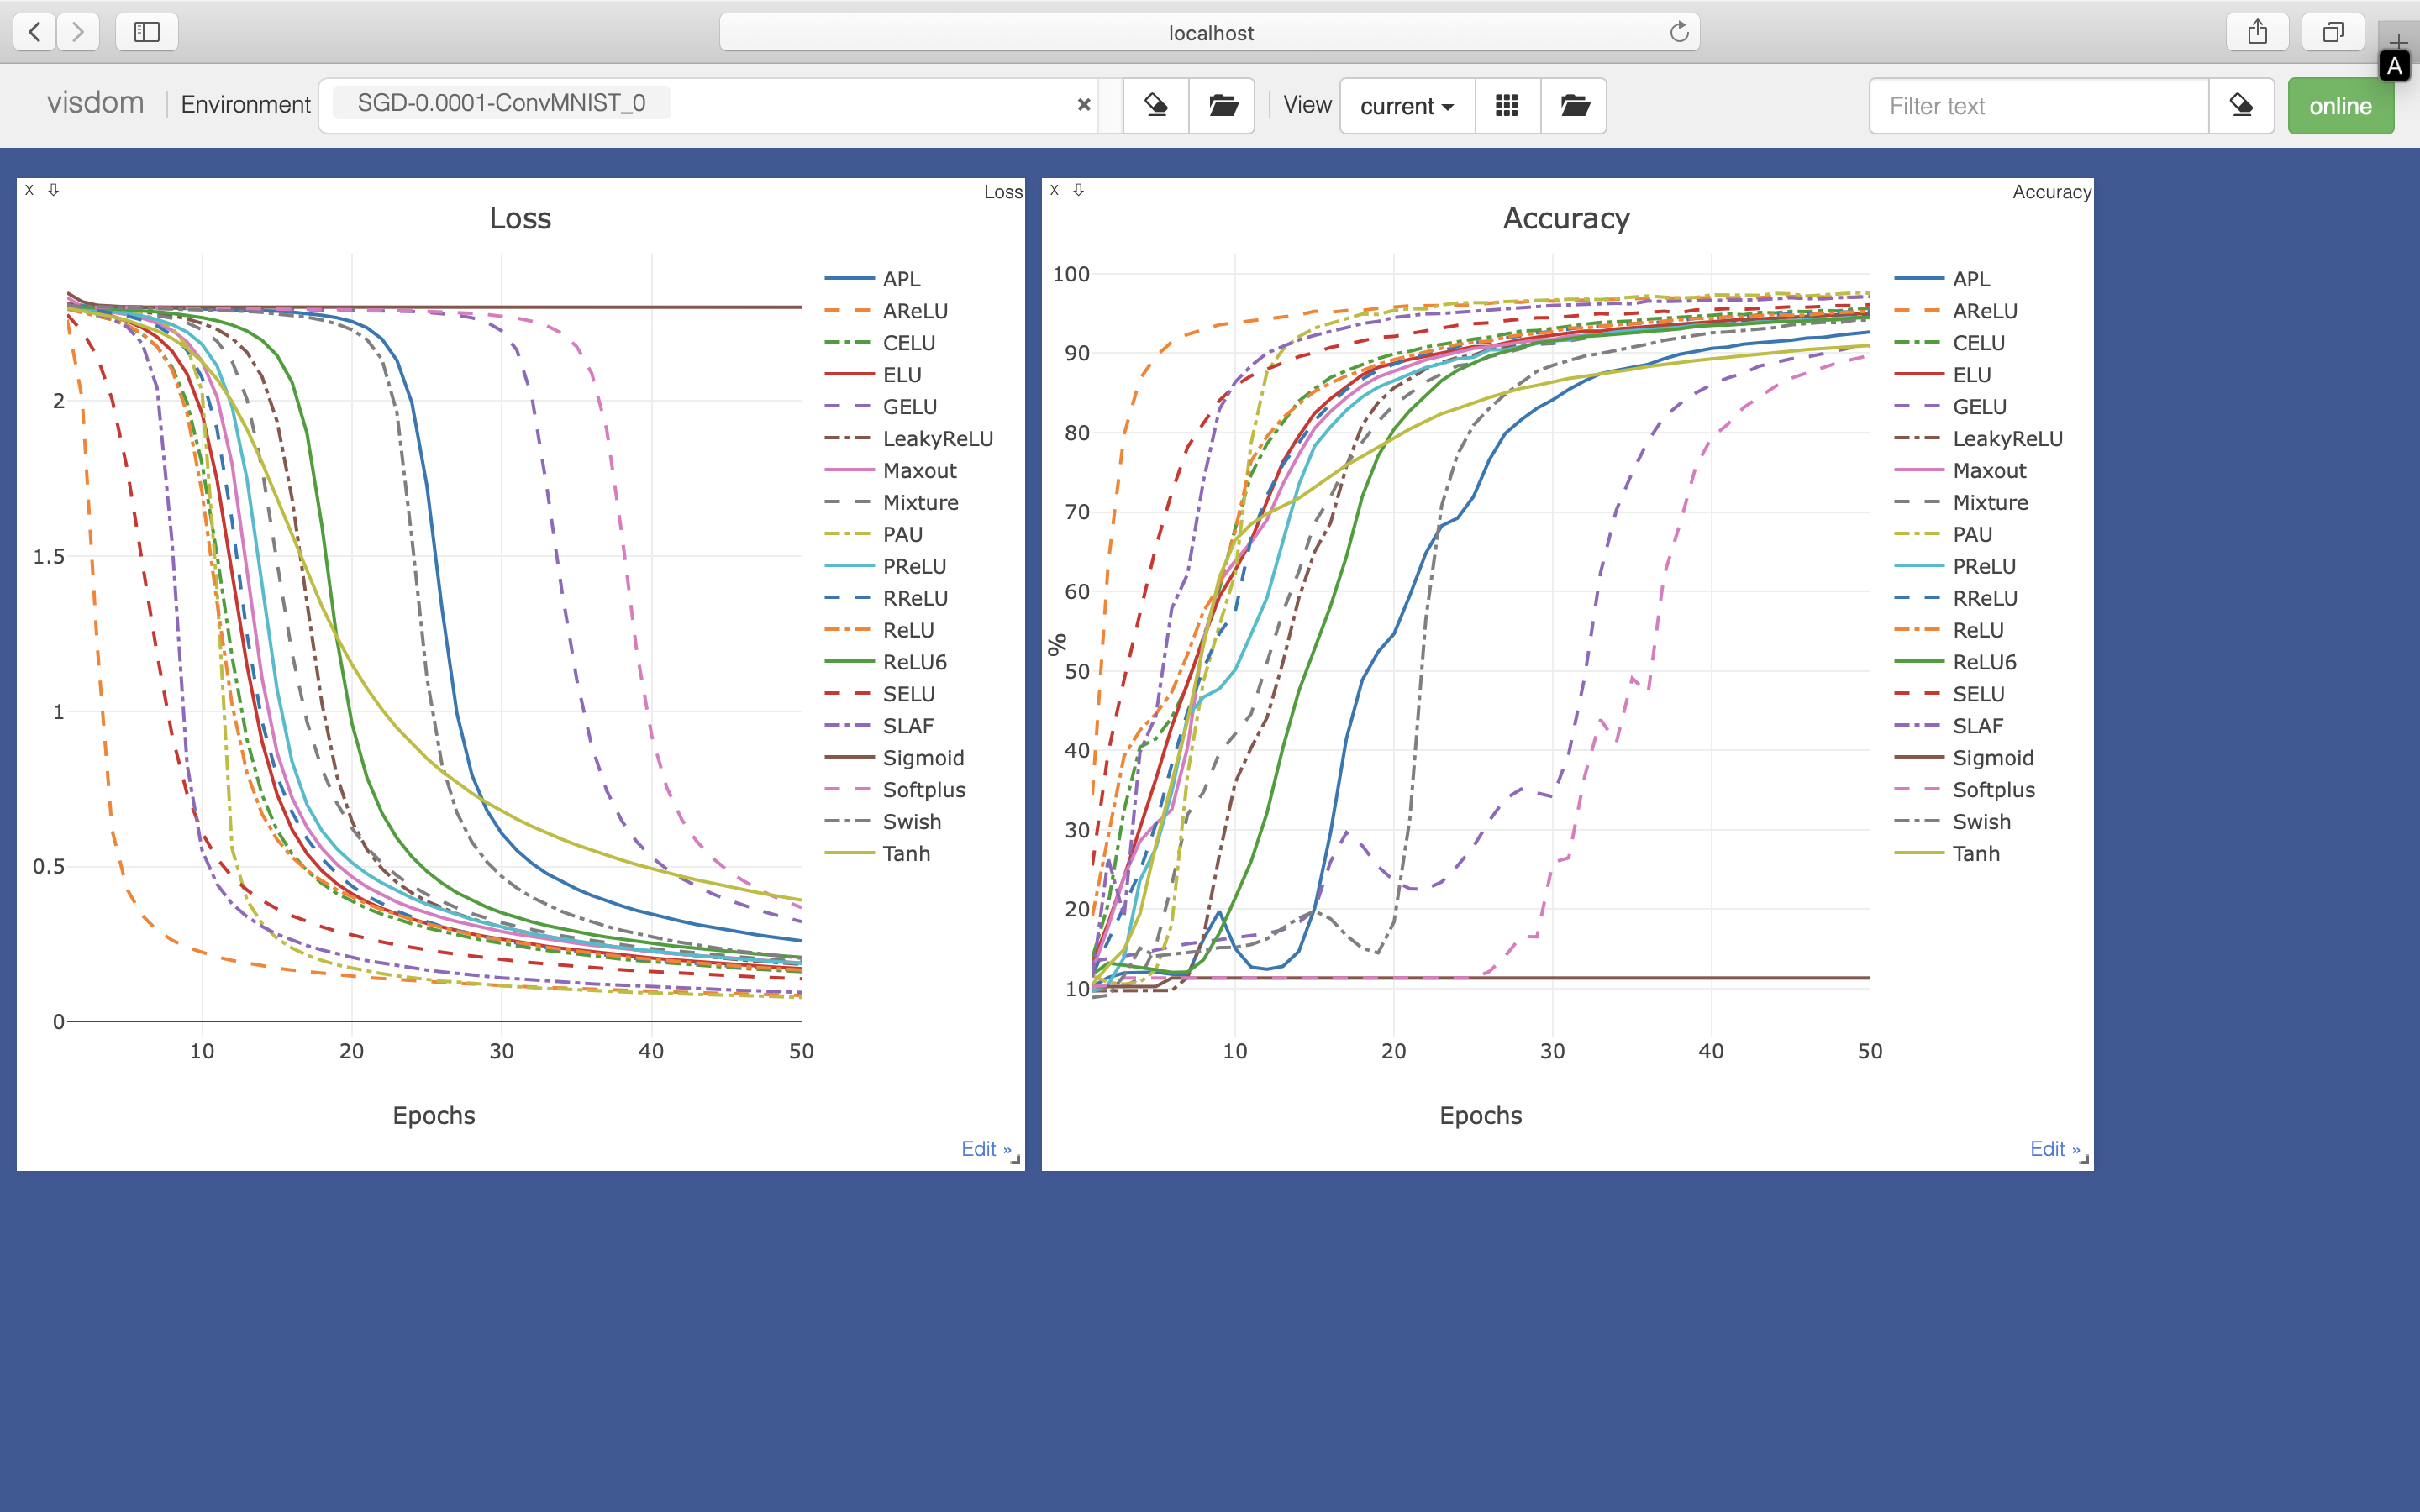
Task: Reload the localhost page
Action: click(x=1679, y=32)
